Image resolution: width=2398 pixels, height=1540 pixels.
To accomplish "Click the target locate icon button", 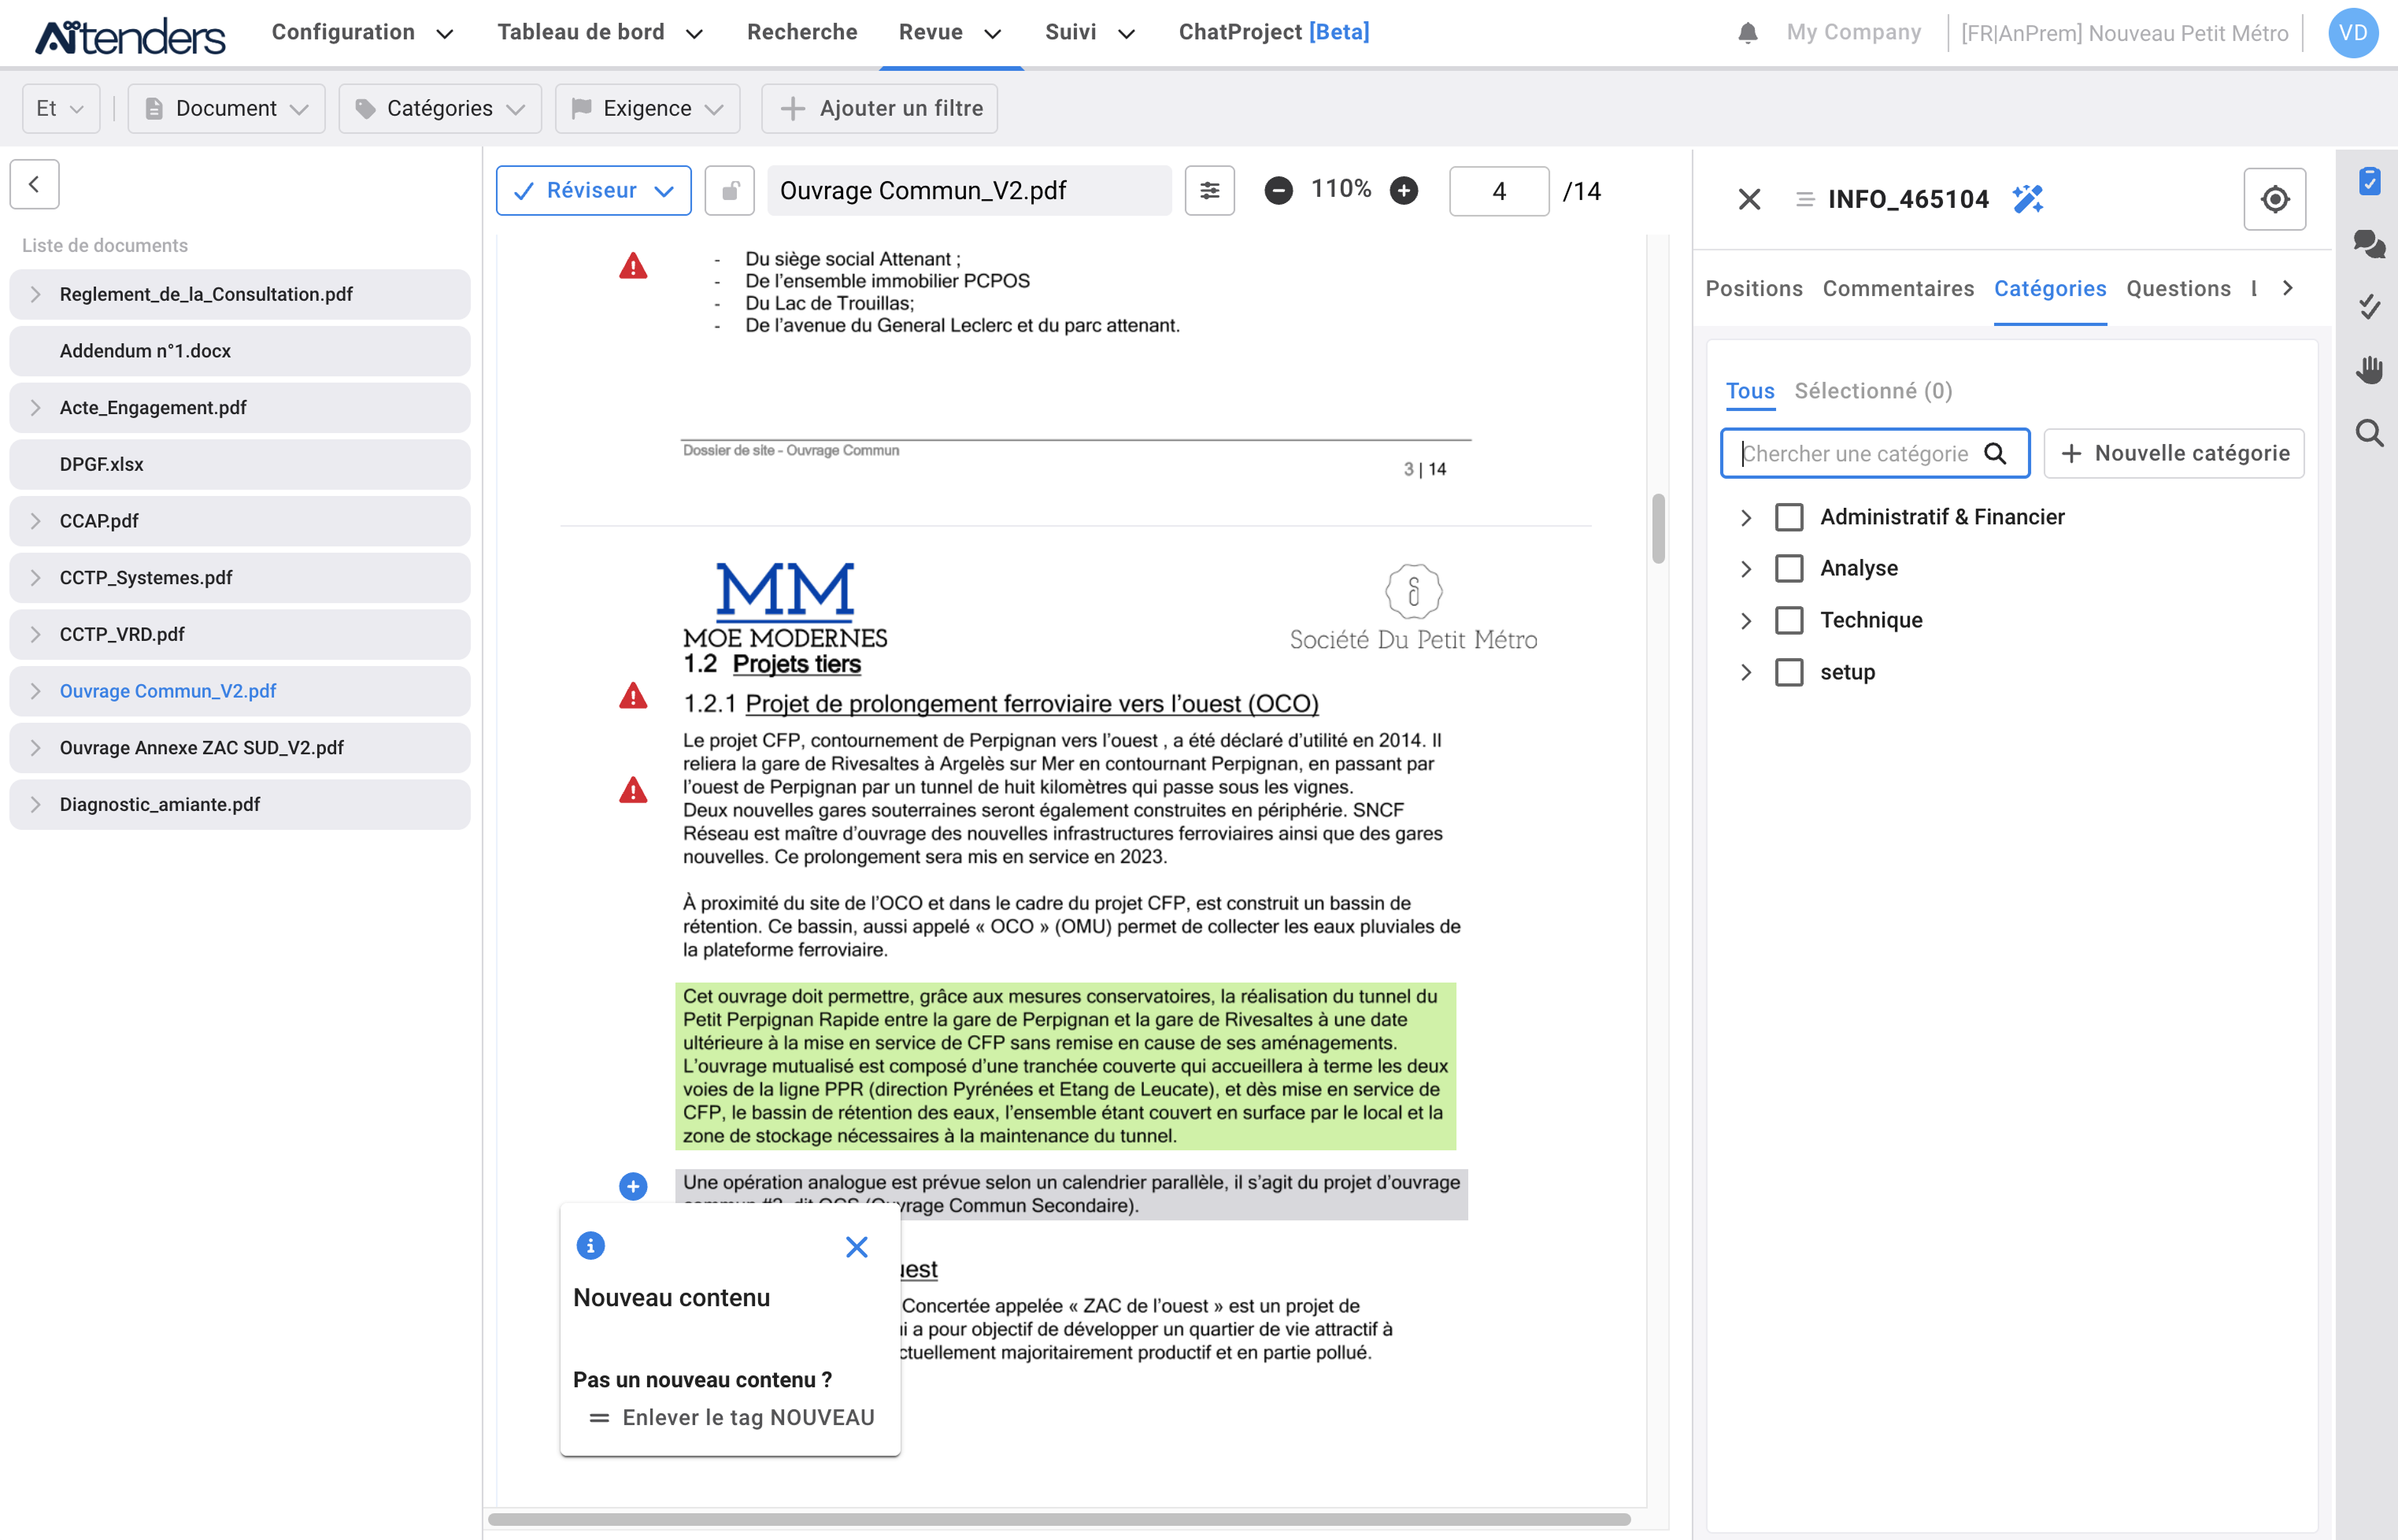I will (x=2274, y=199).
